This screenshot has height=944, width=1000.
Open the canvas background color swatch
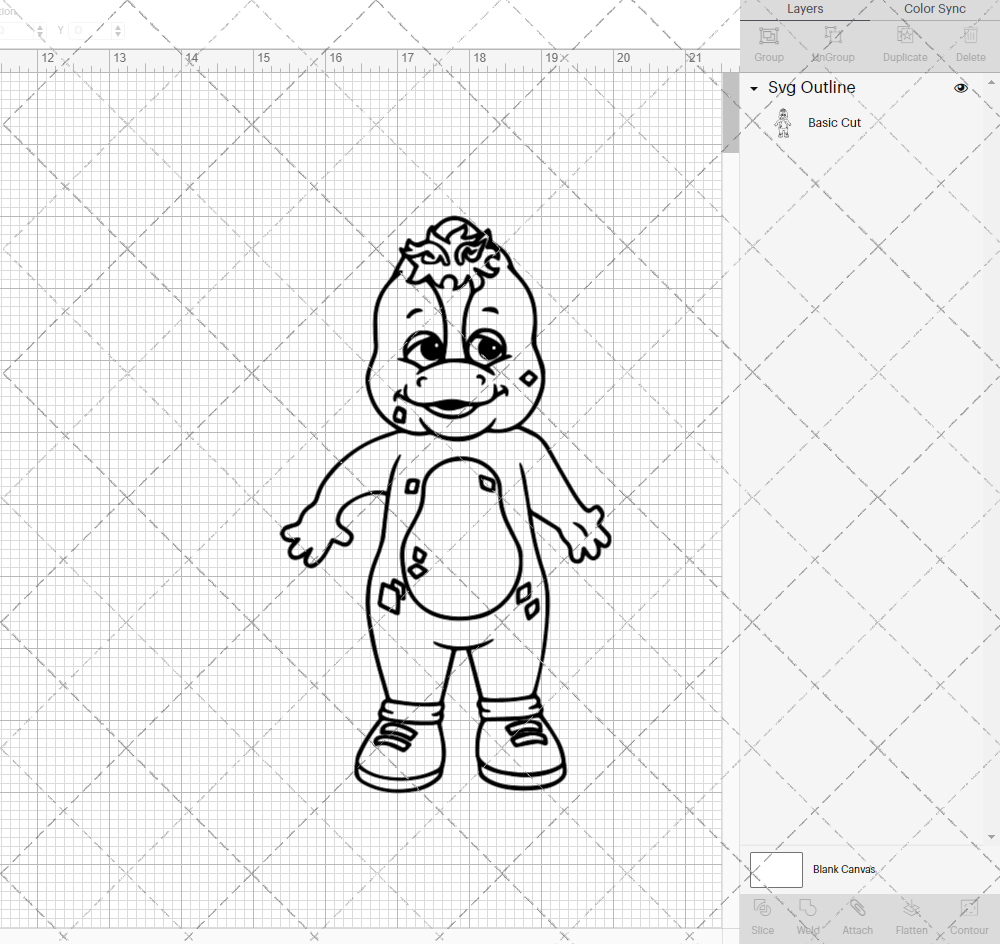click(x=776, y=869)
